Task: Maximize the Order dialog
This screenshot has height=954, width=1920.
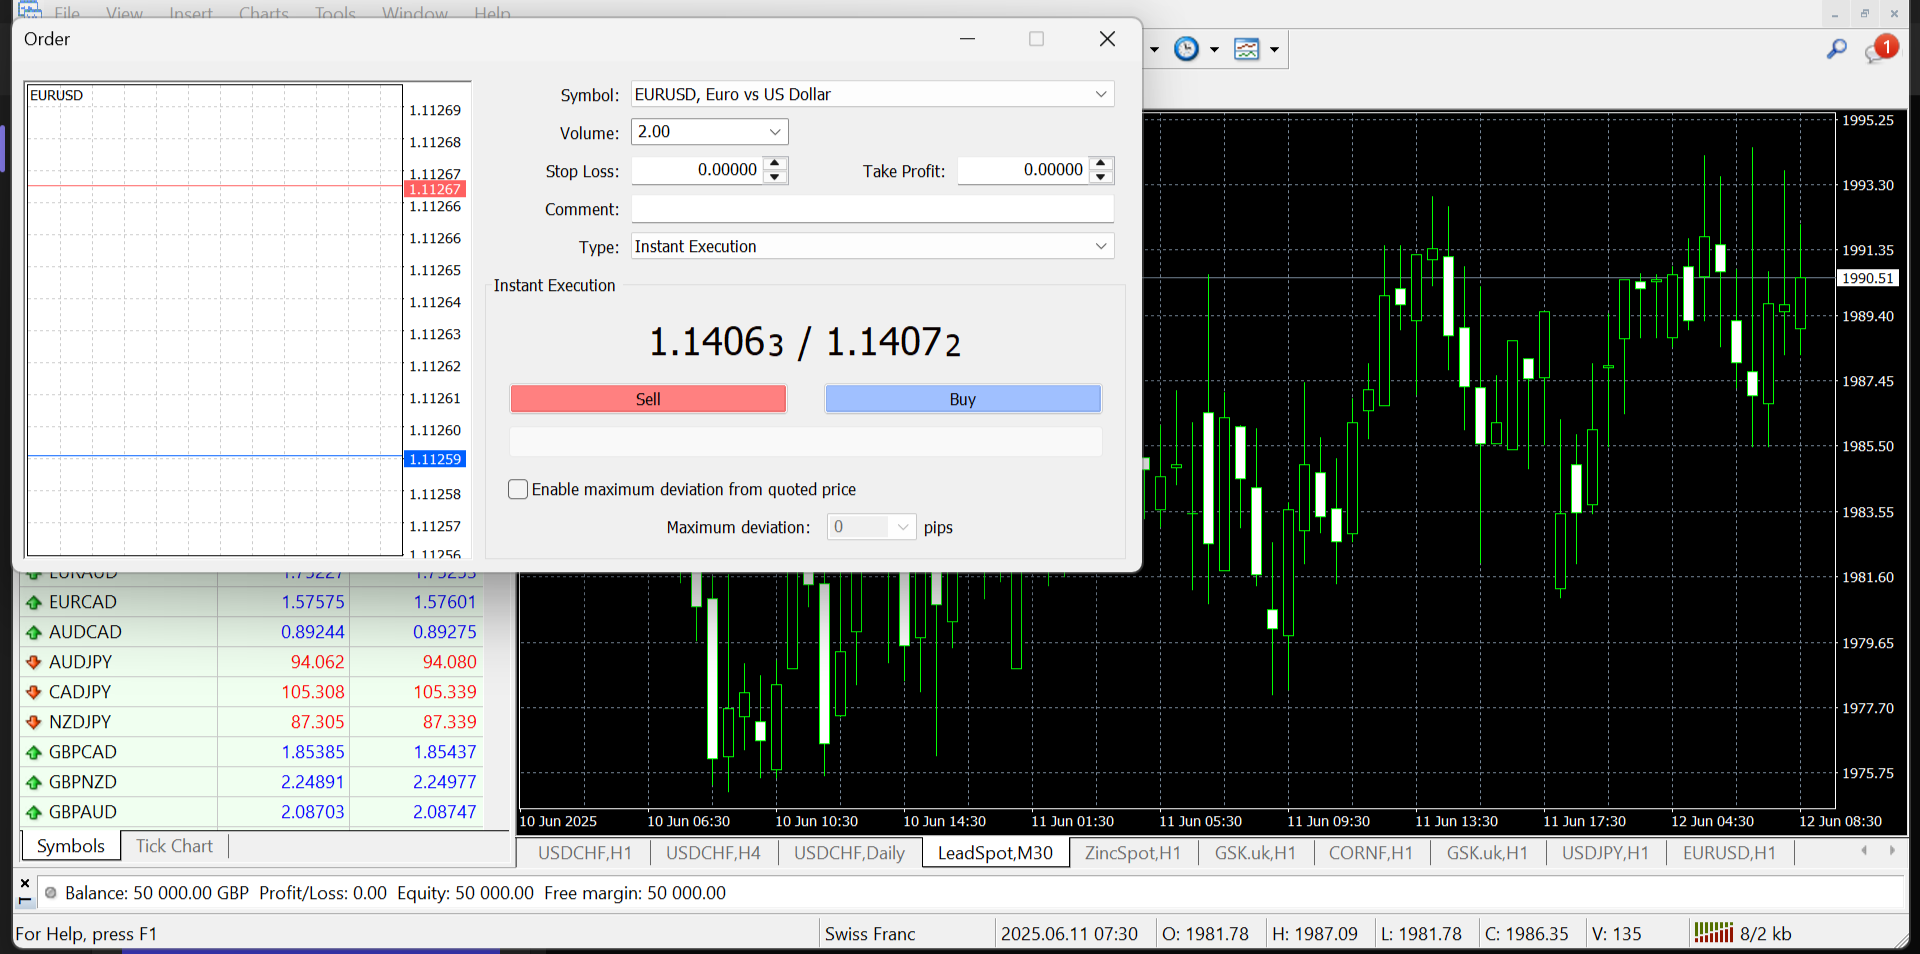Action: pos(1036,39)
